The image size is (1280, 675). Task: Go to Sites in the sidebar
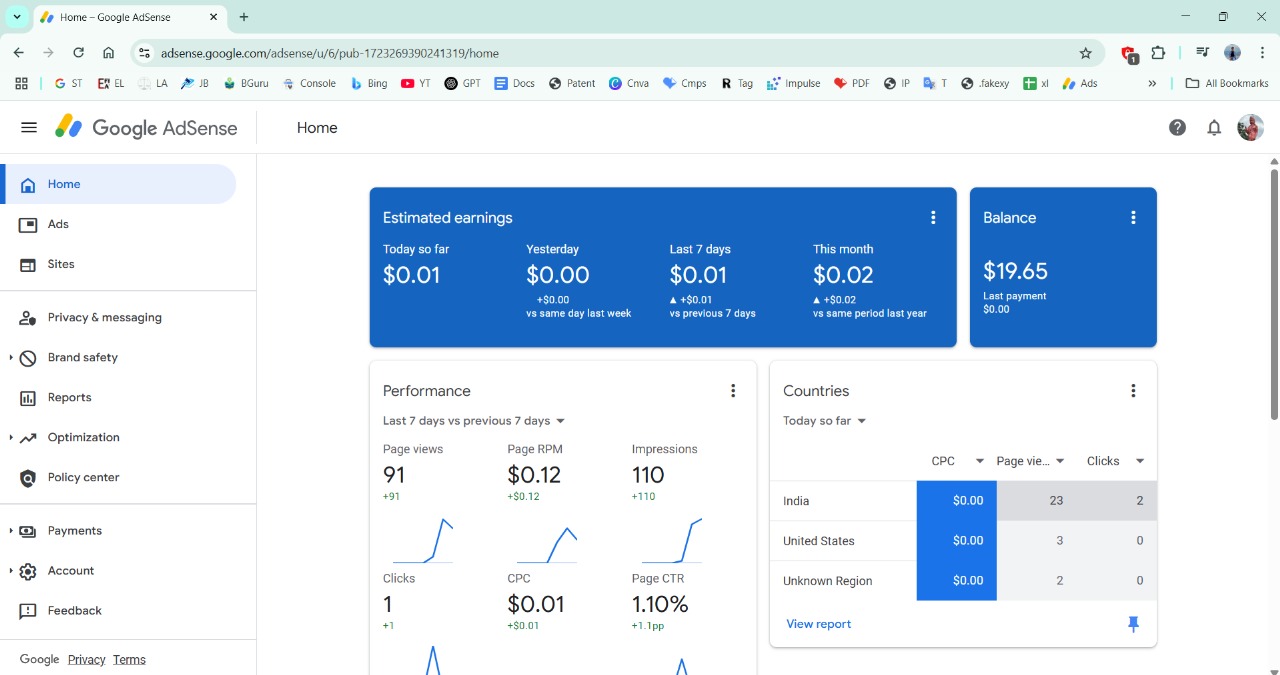(118, 264)
